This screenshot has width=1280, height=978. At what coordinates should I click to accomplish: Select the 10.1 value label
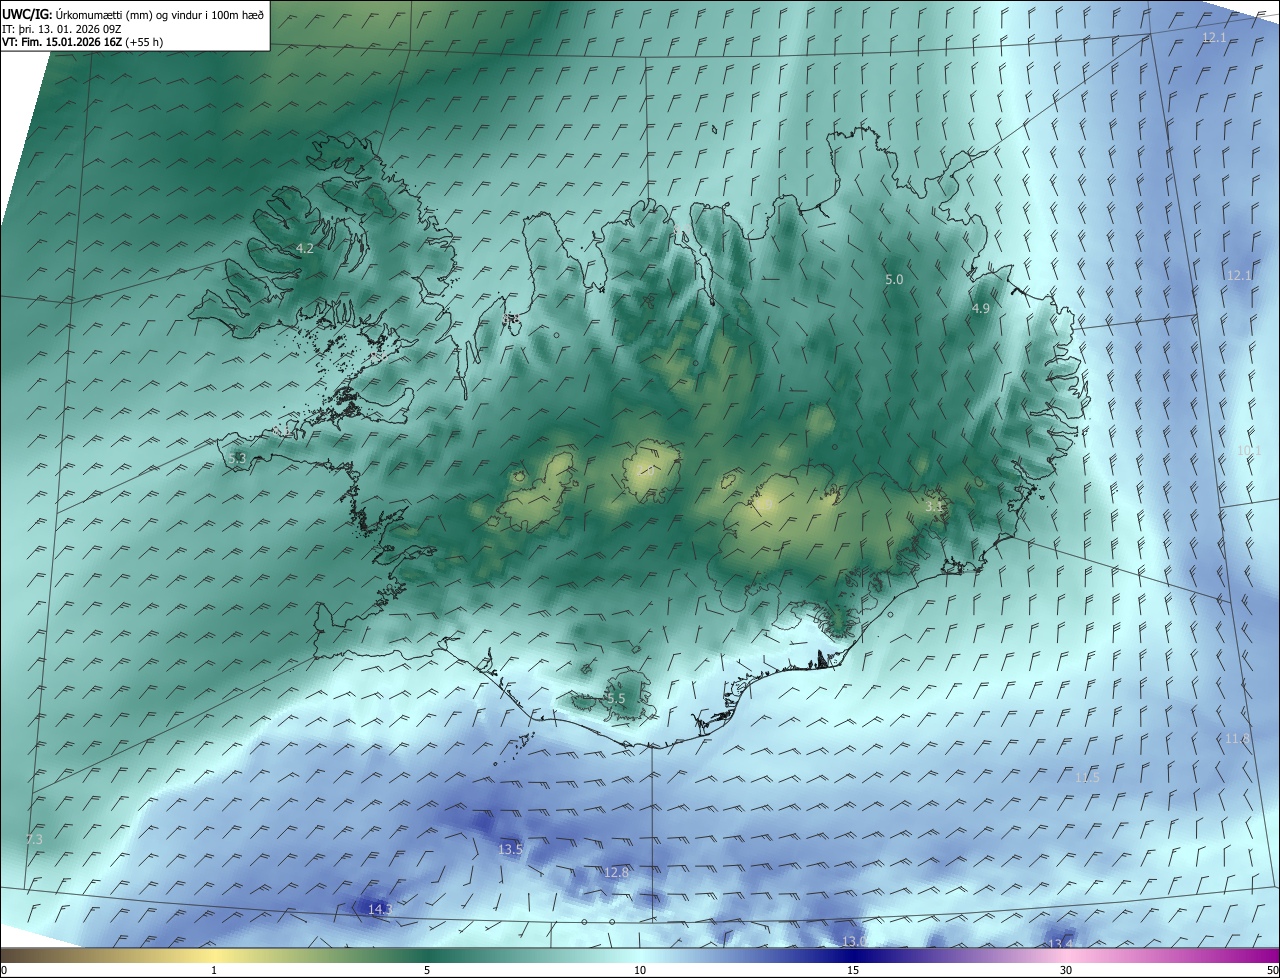pyautogui.click(x=1250, y=451)
